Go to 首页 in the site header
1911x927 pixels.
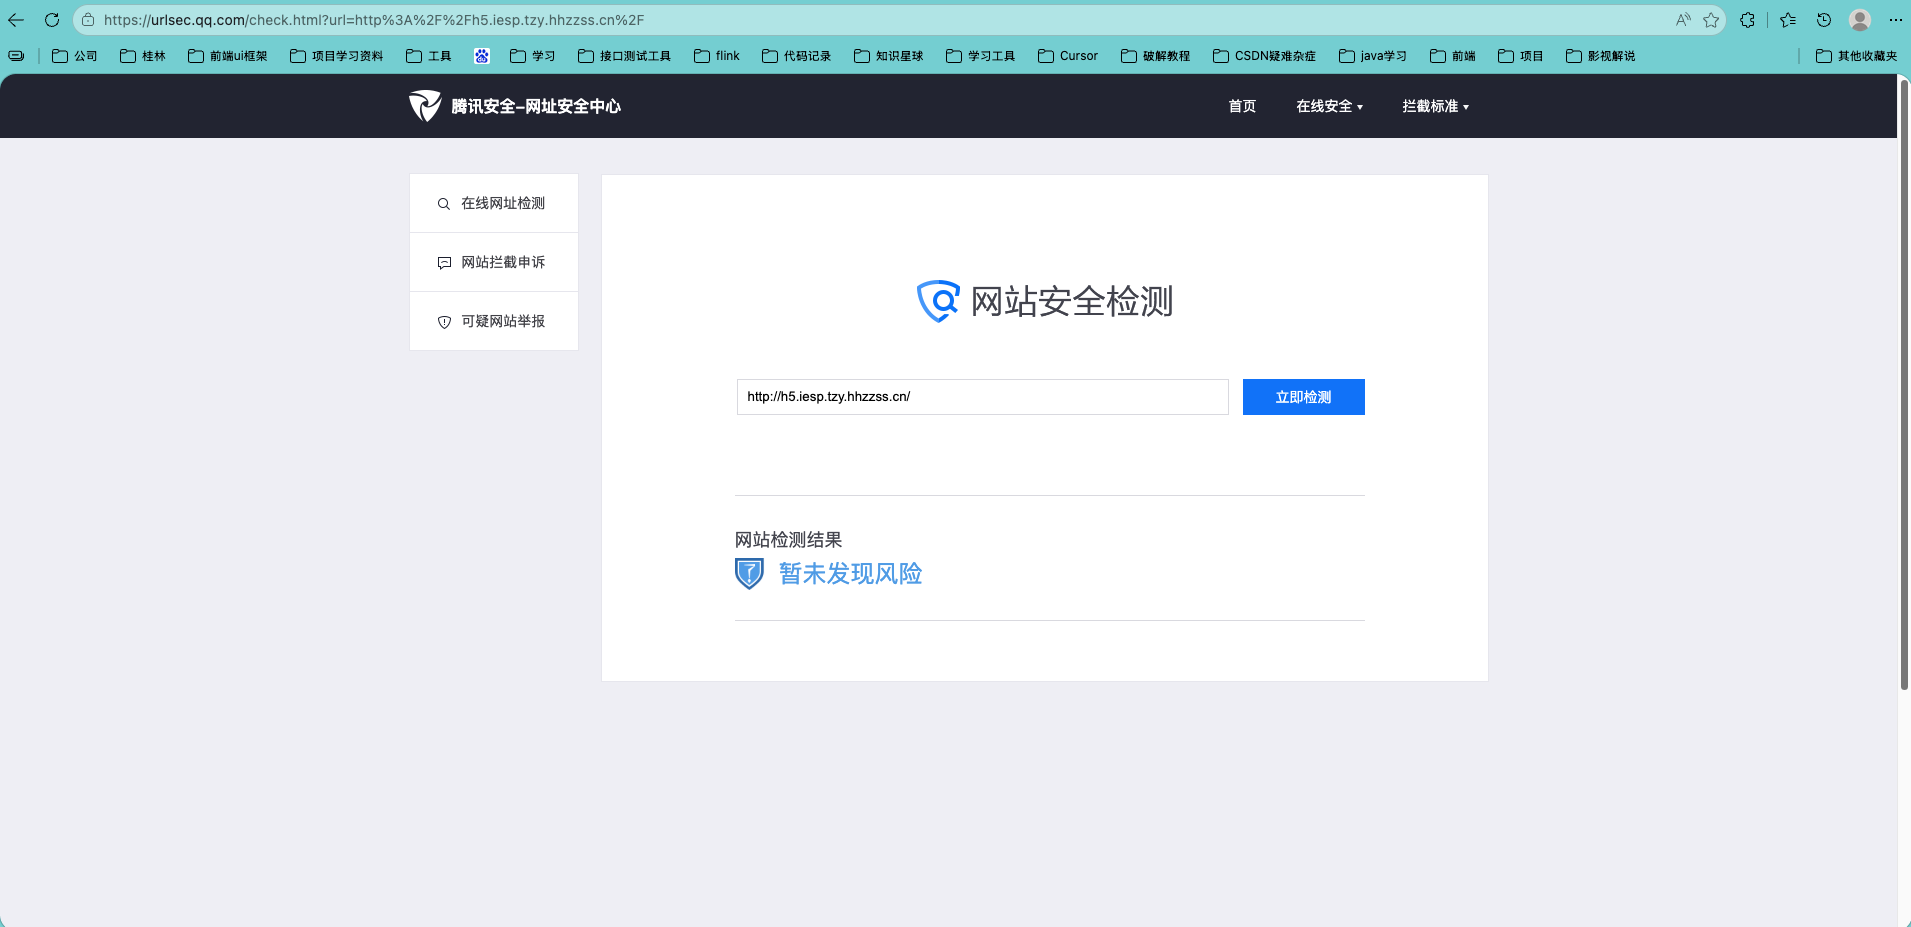pos(1242,106)
